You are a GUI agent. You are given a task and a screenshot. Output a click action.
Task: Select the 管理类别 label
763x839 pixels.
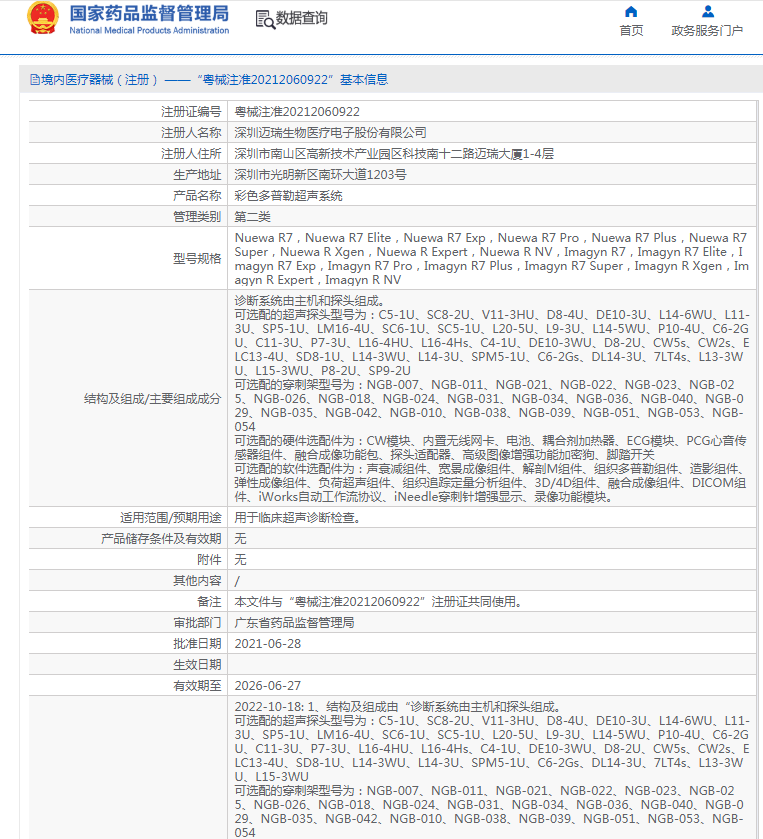(x=197, y=217)
